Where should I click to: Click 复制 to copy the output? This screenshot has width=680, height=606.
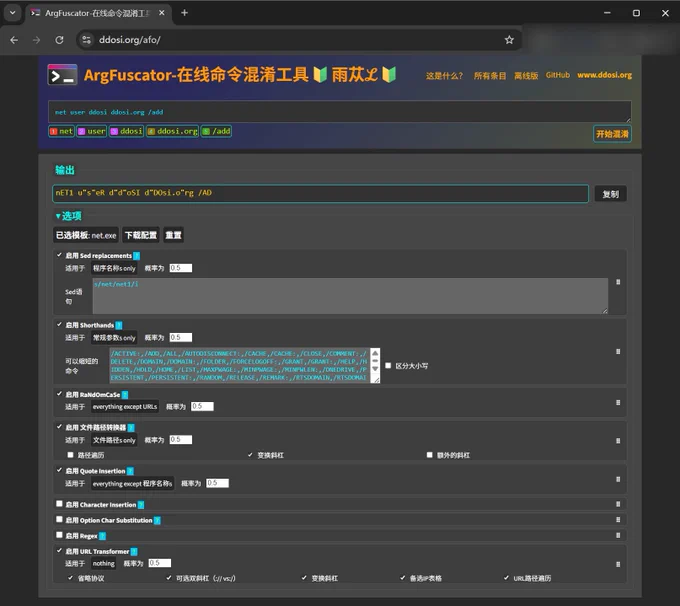610,194
